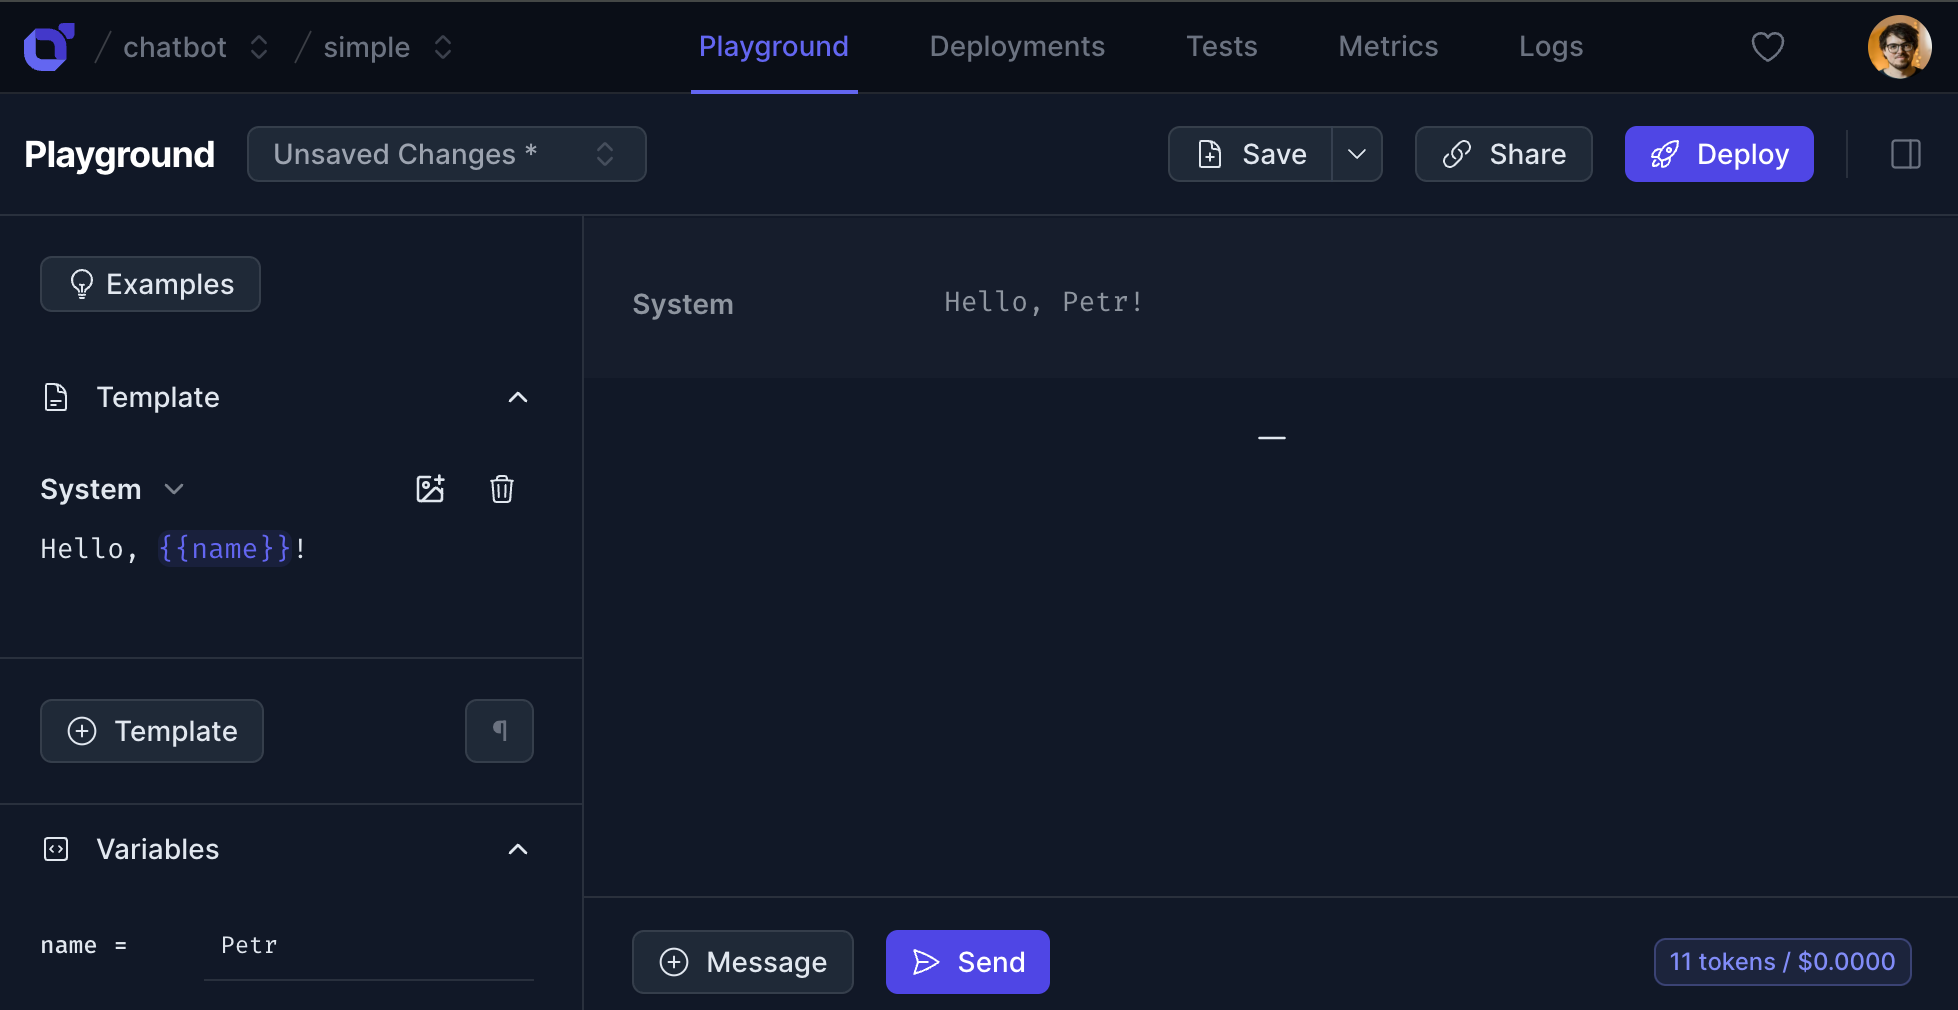Open the Unsaved Changes version dropdown
This screenshot has width=1958, height=1010.
pos(446,154)
